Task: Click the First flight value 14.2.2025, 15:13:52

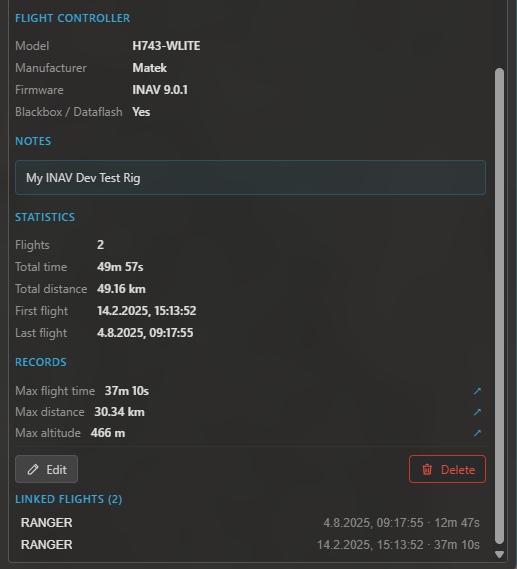Action: tap(147, 311)
